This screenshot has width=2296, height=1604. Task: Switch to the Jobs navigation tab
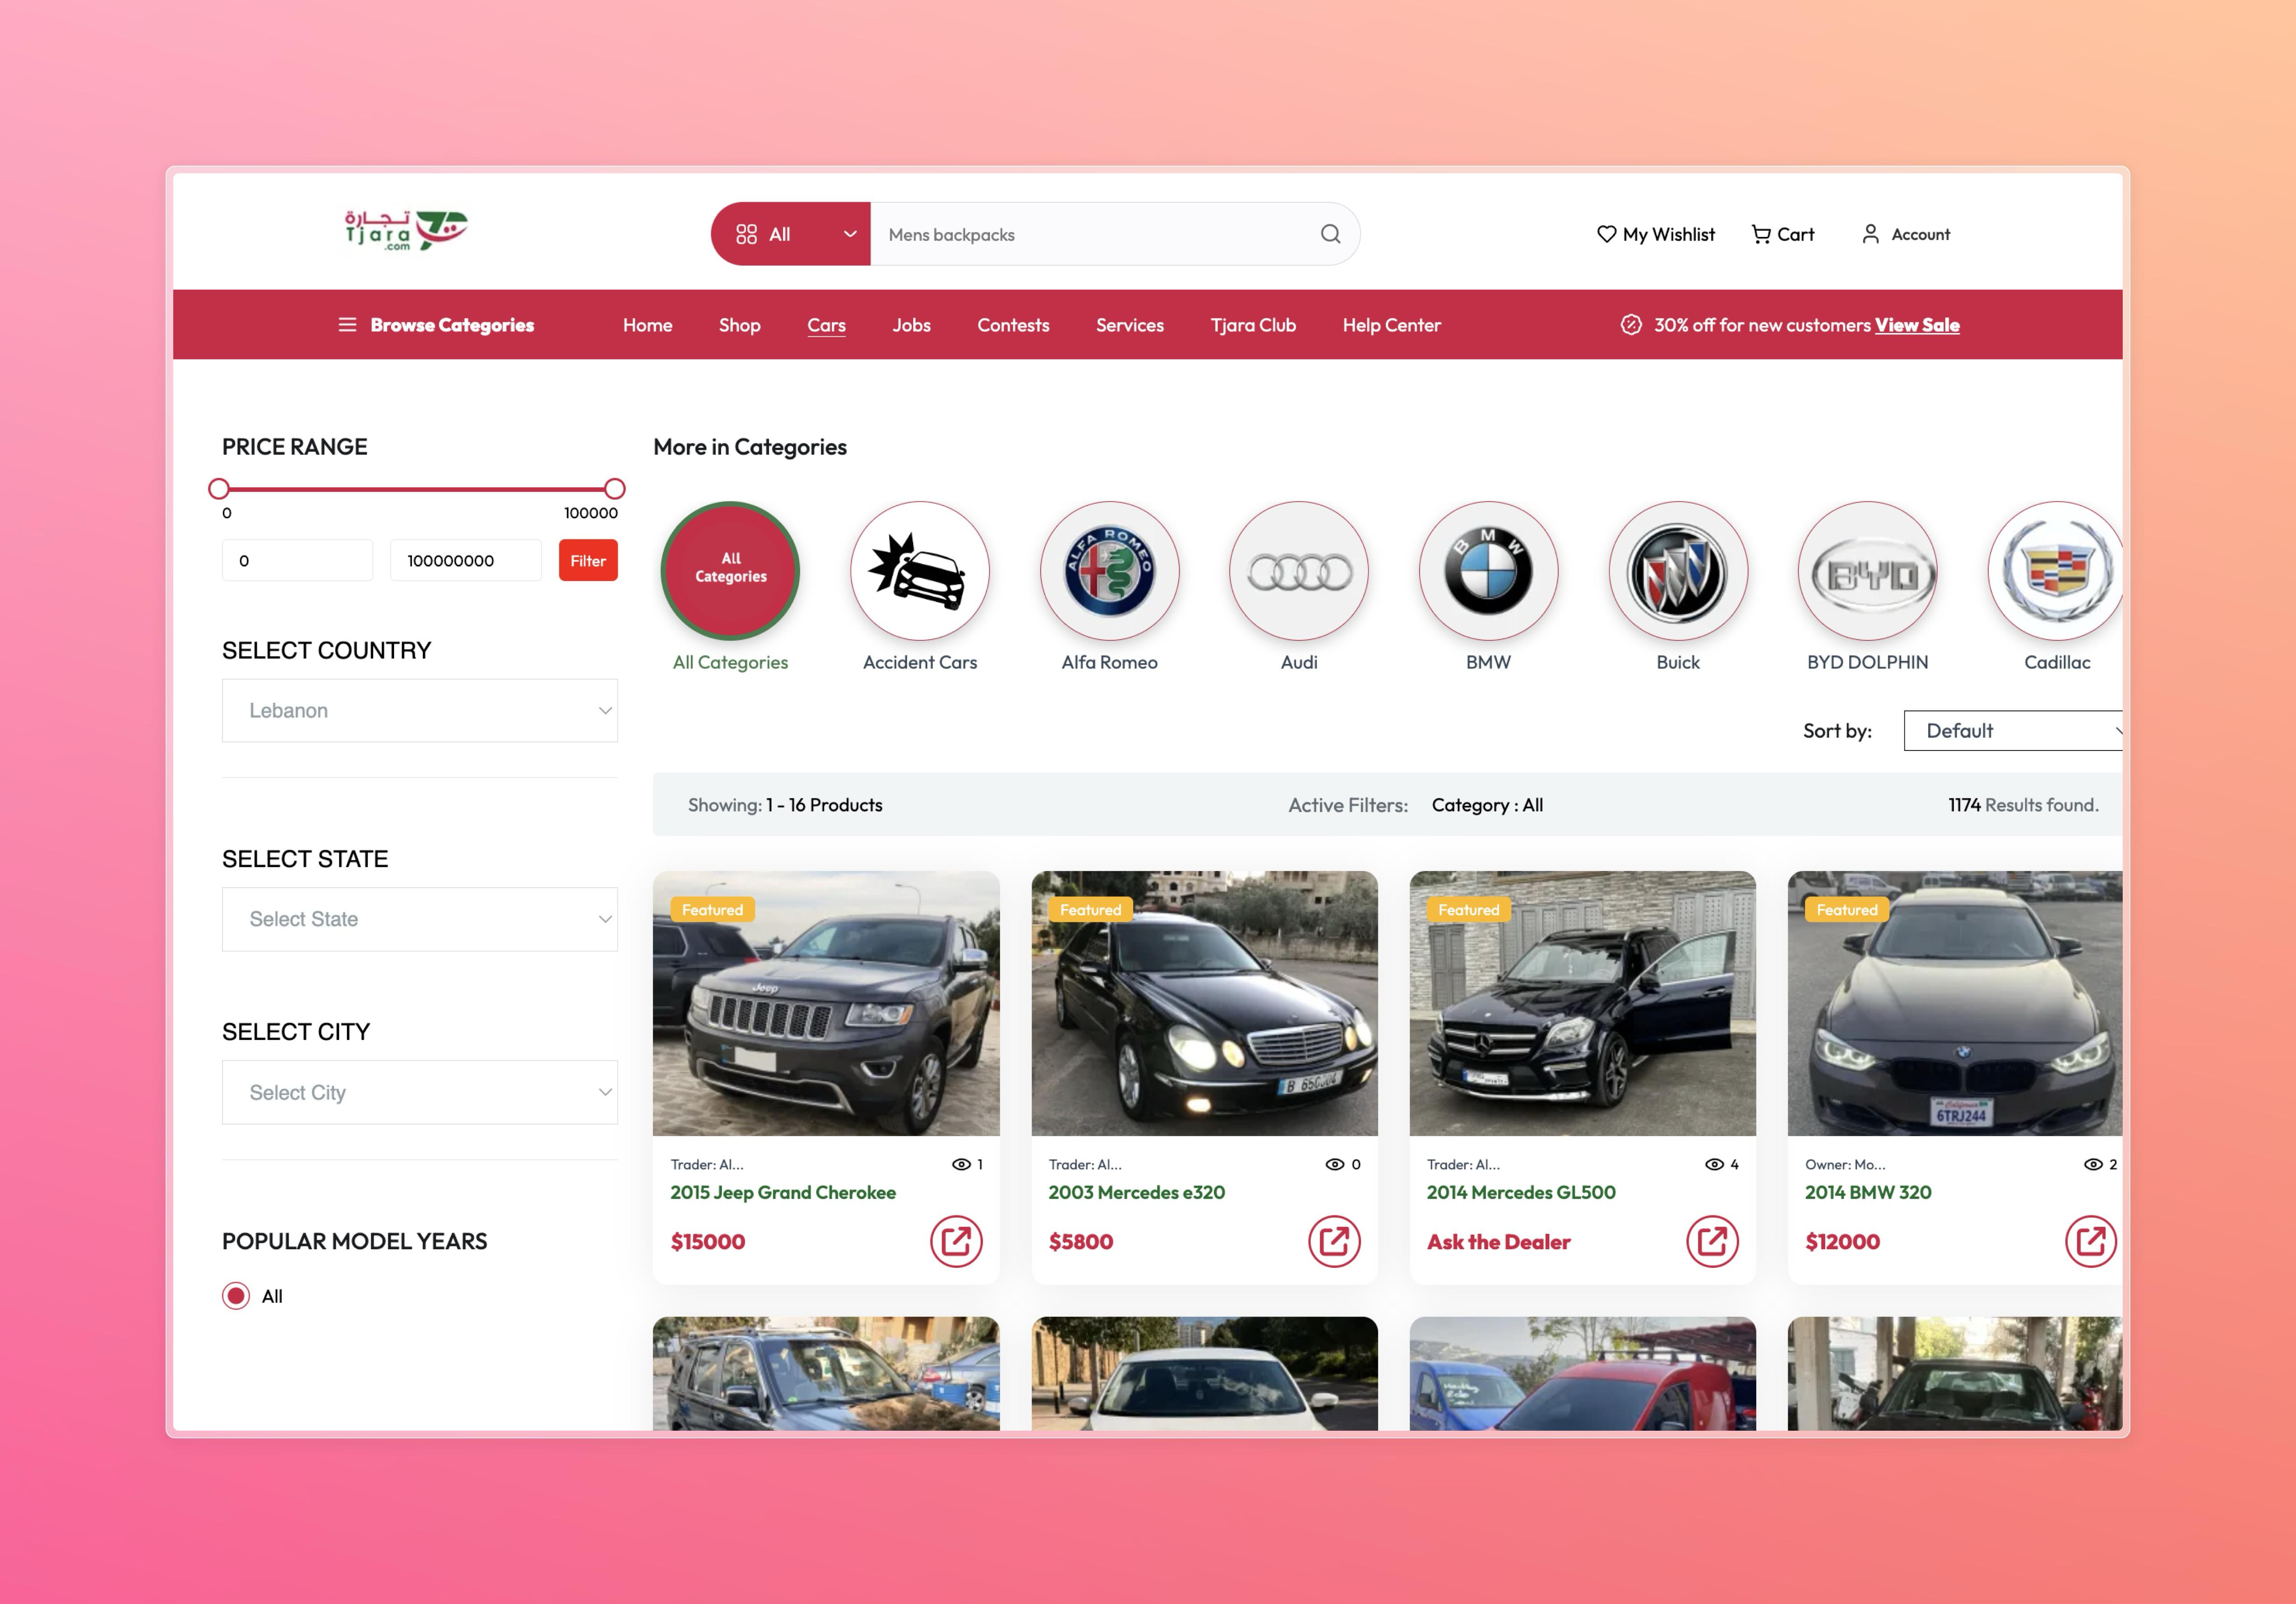pyautogui.click(x=911, y=324)
